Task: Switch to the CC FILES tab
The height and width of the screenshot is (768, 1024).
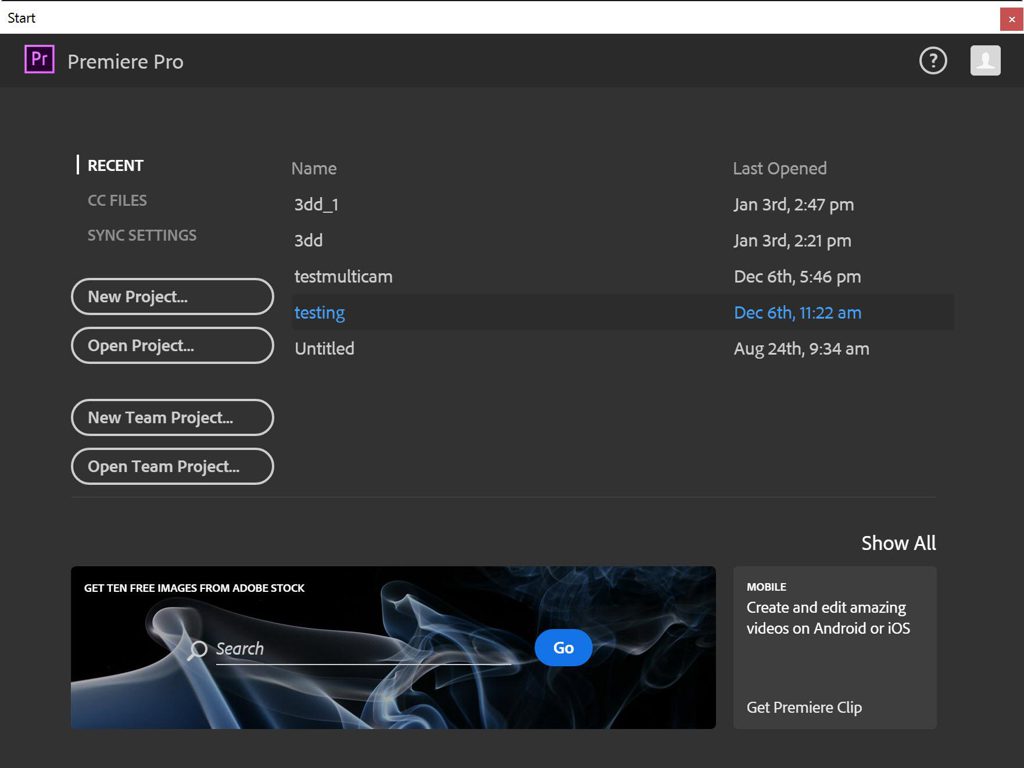Action: point(117,200)
